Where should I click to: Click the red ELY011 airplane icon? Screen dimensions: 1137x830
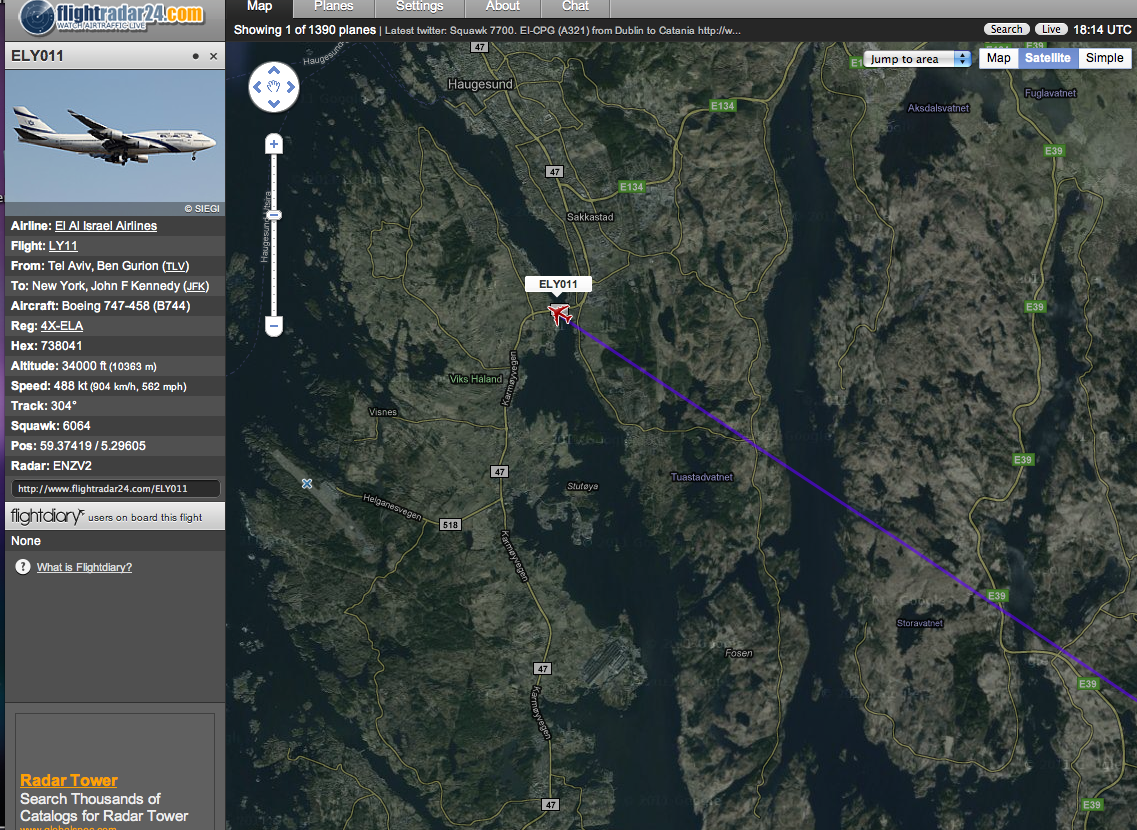point(559,315)
